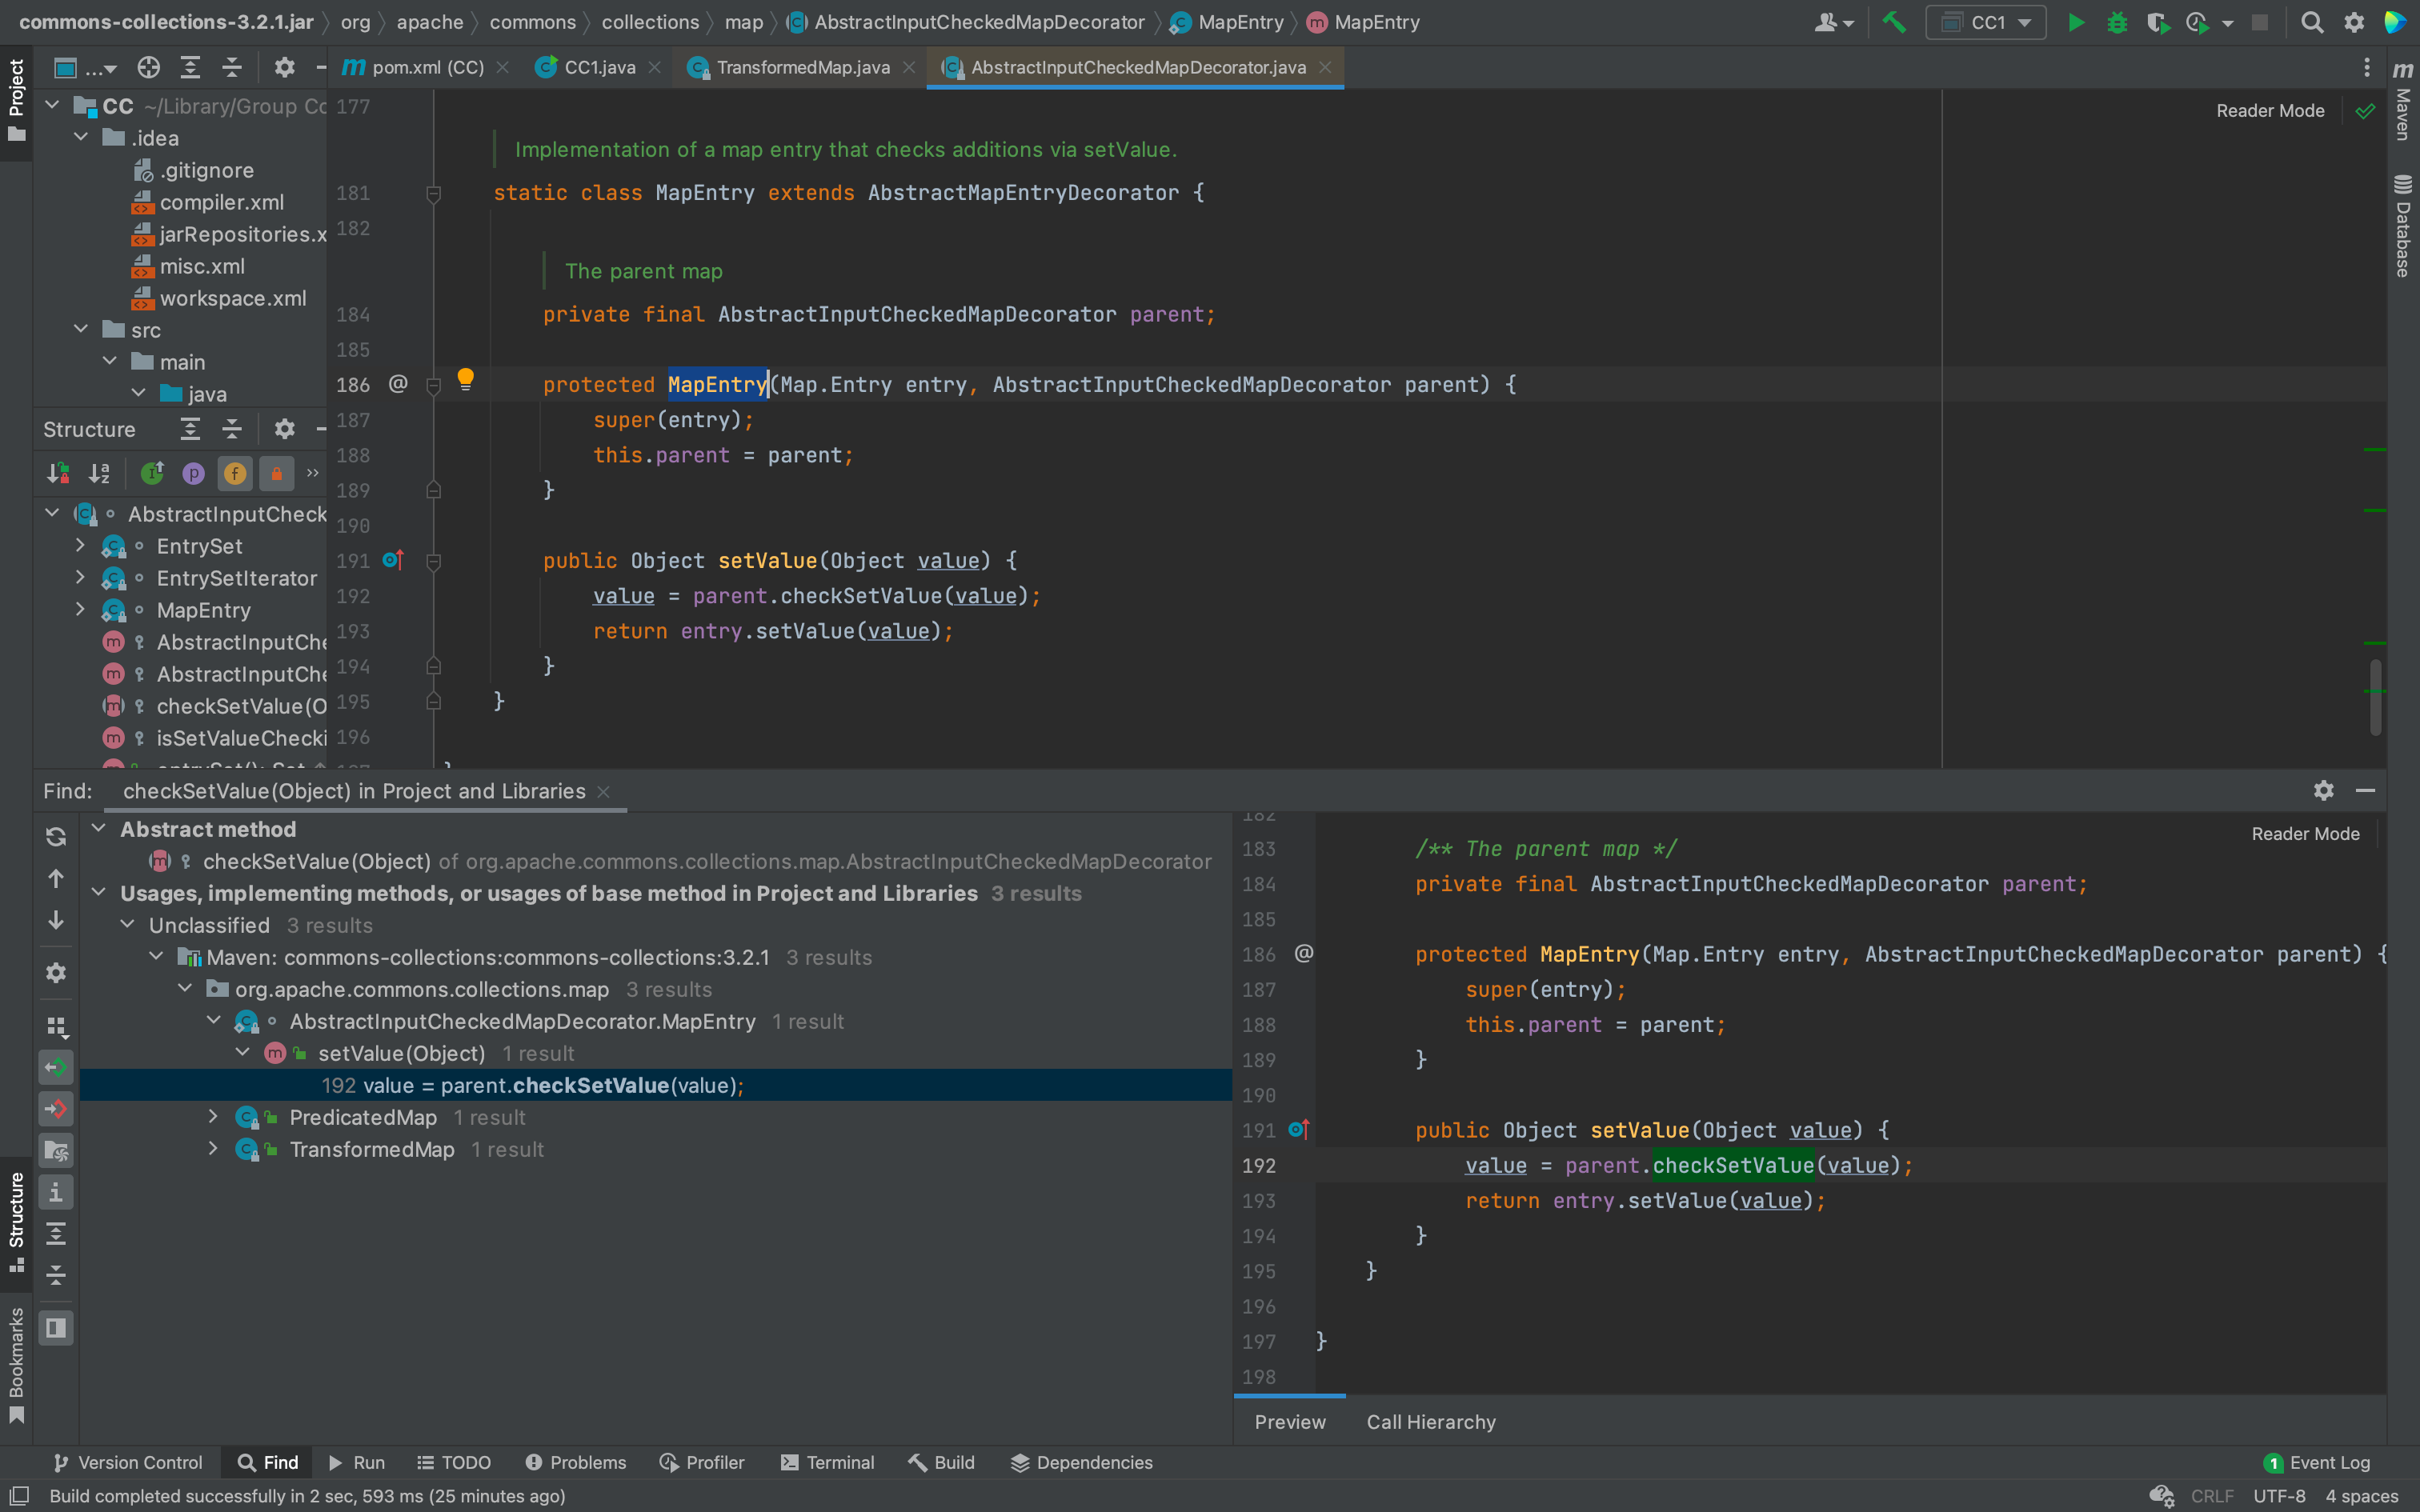Toggle show properties in Structure
2420x1512 pixels.
pos(194,473)
